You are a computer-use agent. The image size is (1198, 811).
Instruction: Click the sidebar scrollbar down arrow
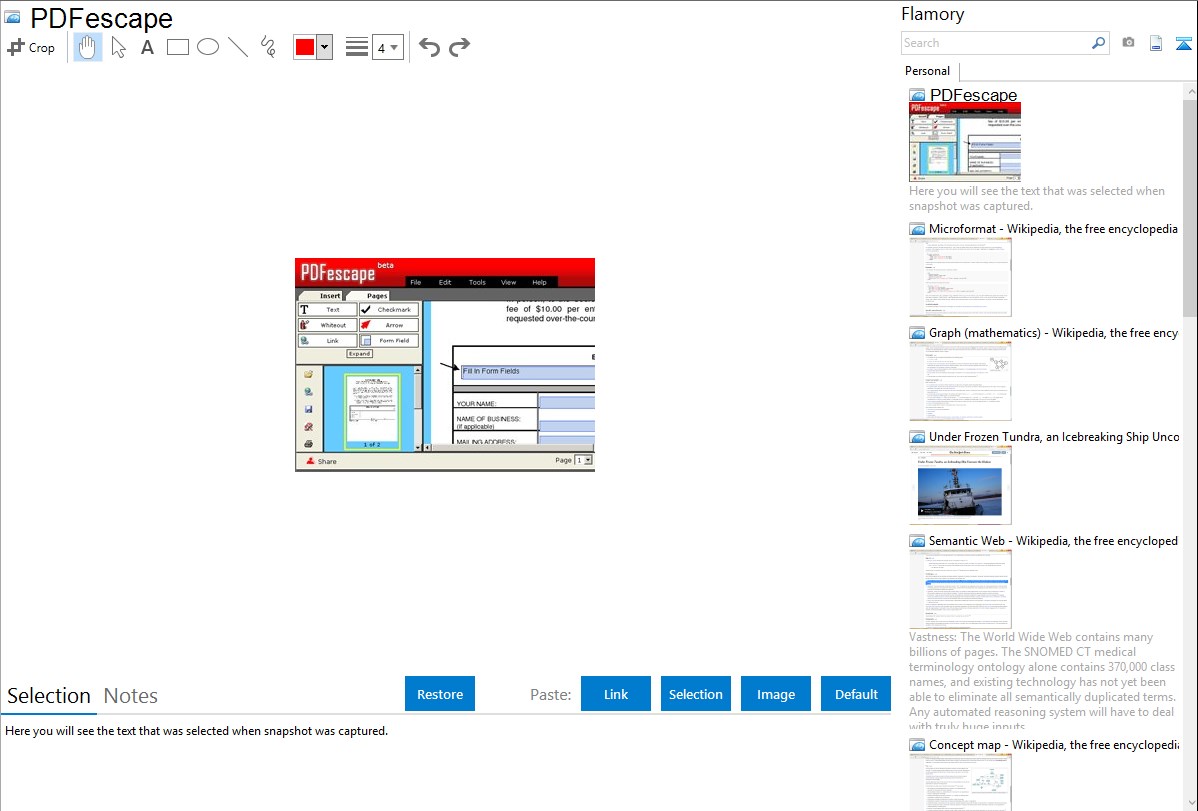1190,803
